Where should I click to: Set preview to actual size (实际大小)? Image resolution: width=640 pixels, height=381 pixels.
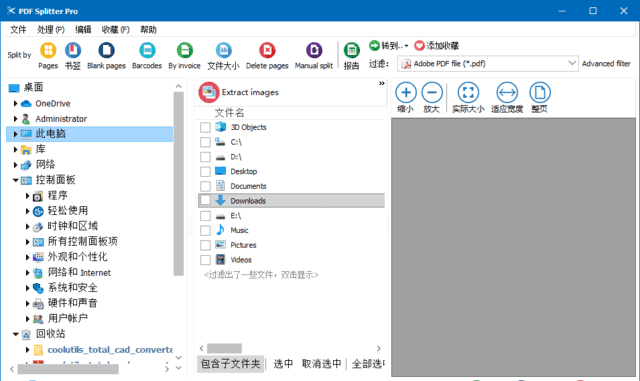[468, 93]
